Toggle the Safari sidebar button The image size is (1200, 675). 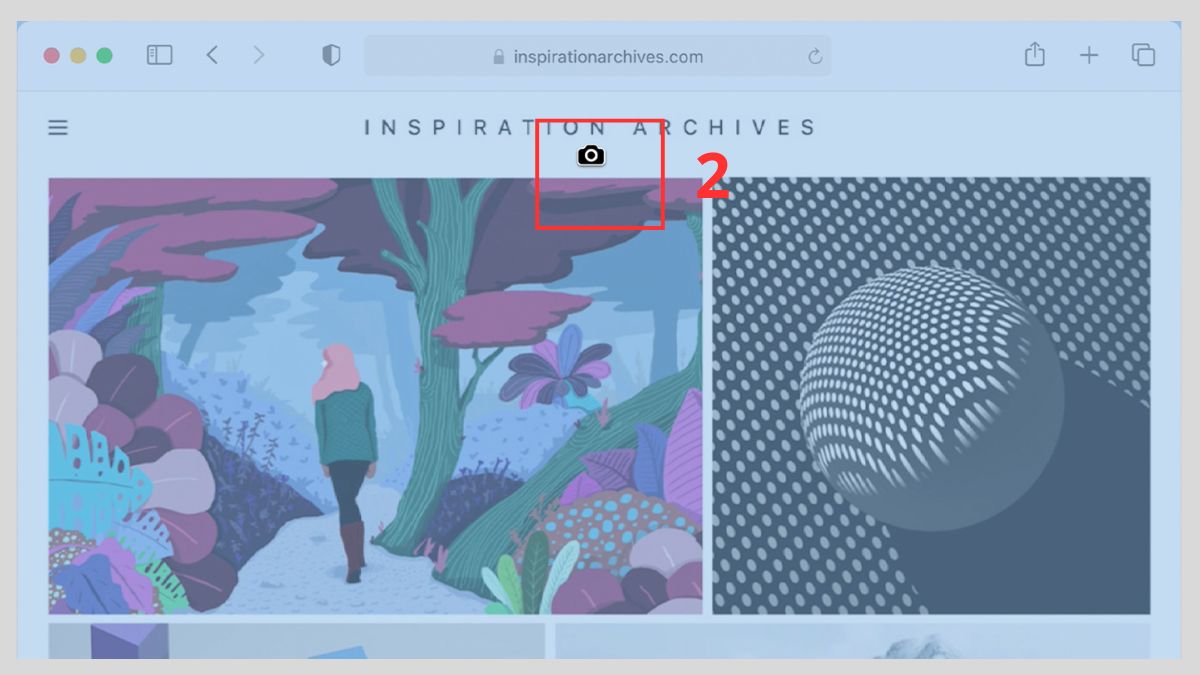pyautogui.click(x=159, y=55)
